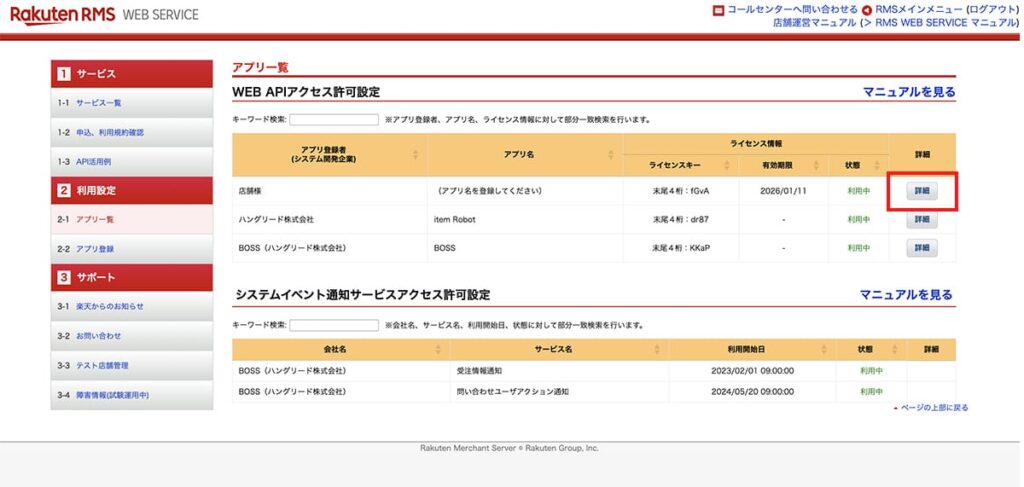Open 詳細 for 店舗様 row
This screenshot has width=1024, height=487.
click(x=921, y=191)
